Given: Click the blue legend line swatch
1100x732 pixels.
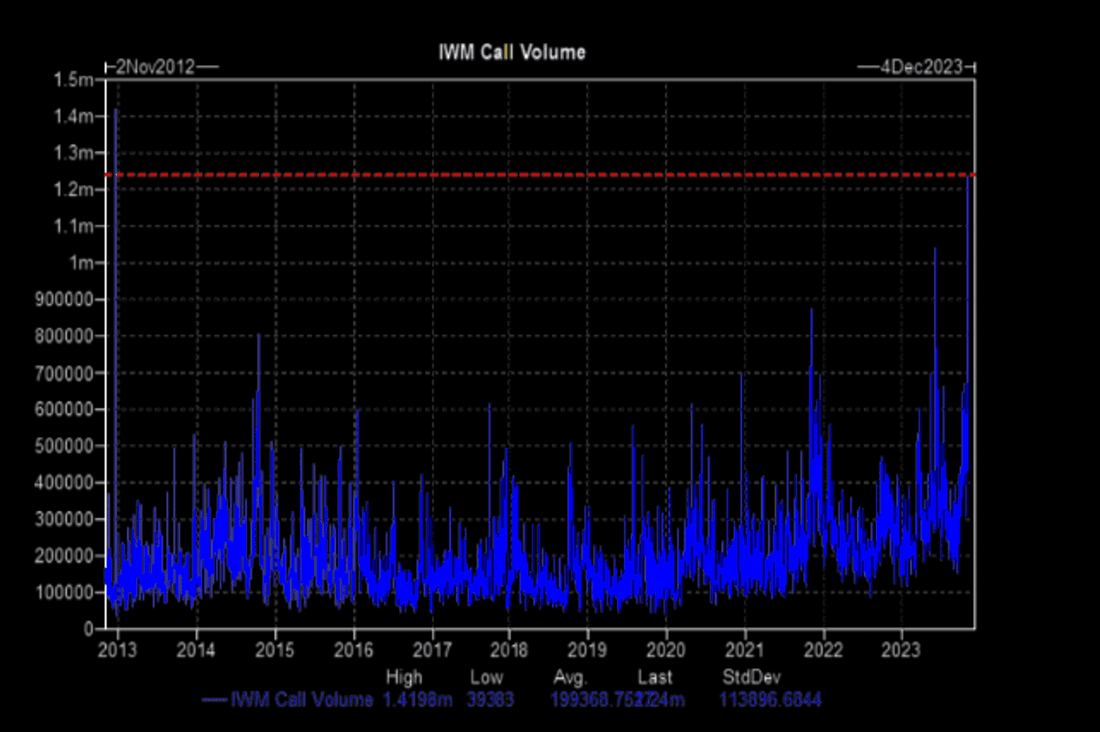Looking at the screenshot, I should tap(214, 700).
